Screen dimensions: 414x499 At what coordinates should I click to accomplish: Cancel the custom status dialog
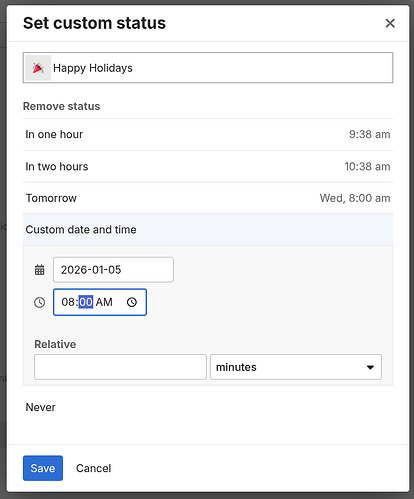(x=93, y=468)
